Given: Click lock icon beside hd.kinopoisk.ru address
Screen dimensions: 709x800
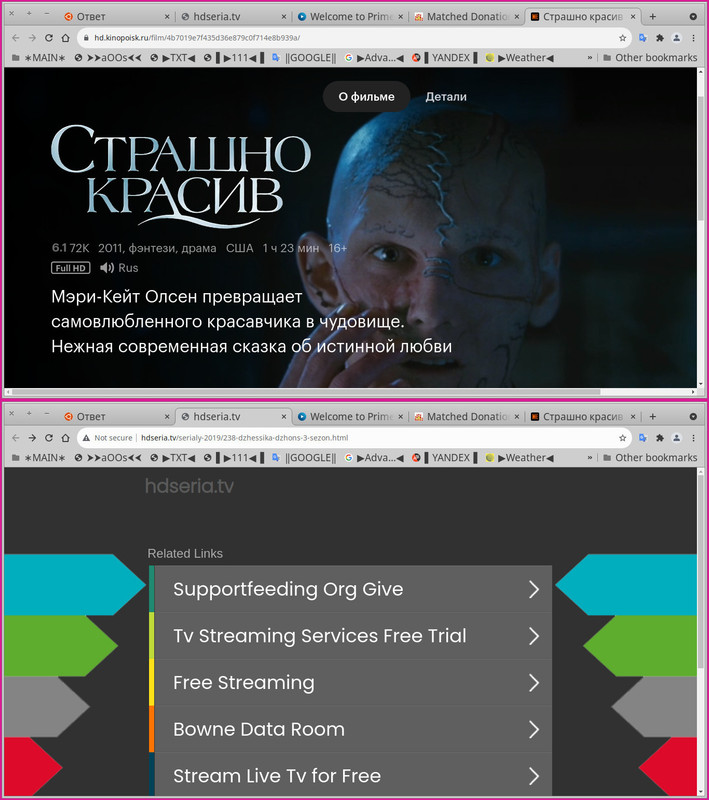Looking at the screenshot, I should [86, 38].
